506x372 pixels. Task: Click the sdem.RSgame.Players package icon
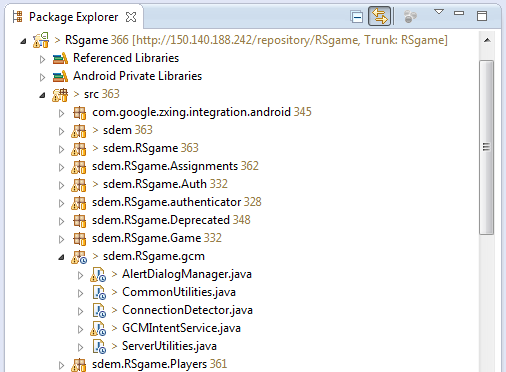point(79,365)
